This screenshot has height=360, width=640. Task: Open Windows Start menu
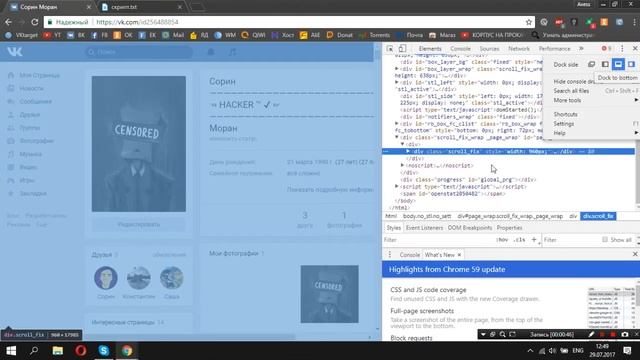click(x=11, y=351)
